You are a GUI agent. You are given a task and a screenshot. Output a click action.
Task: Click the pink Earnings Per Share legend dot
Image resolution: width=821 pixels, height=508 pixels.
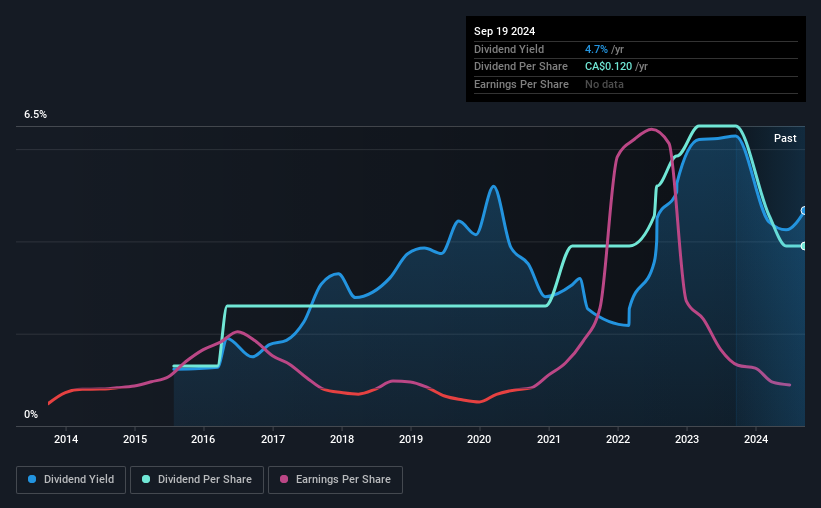click(284, 479)
